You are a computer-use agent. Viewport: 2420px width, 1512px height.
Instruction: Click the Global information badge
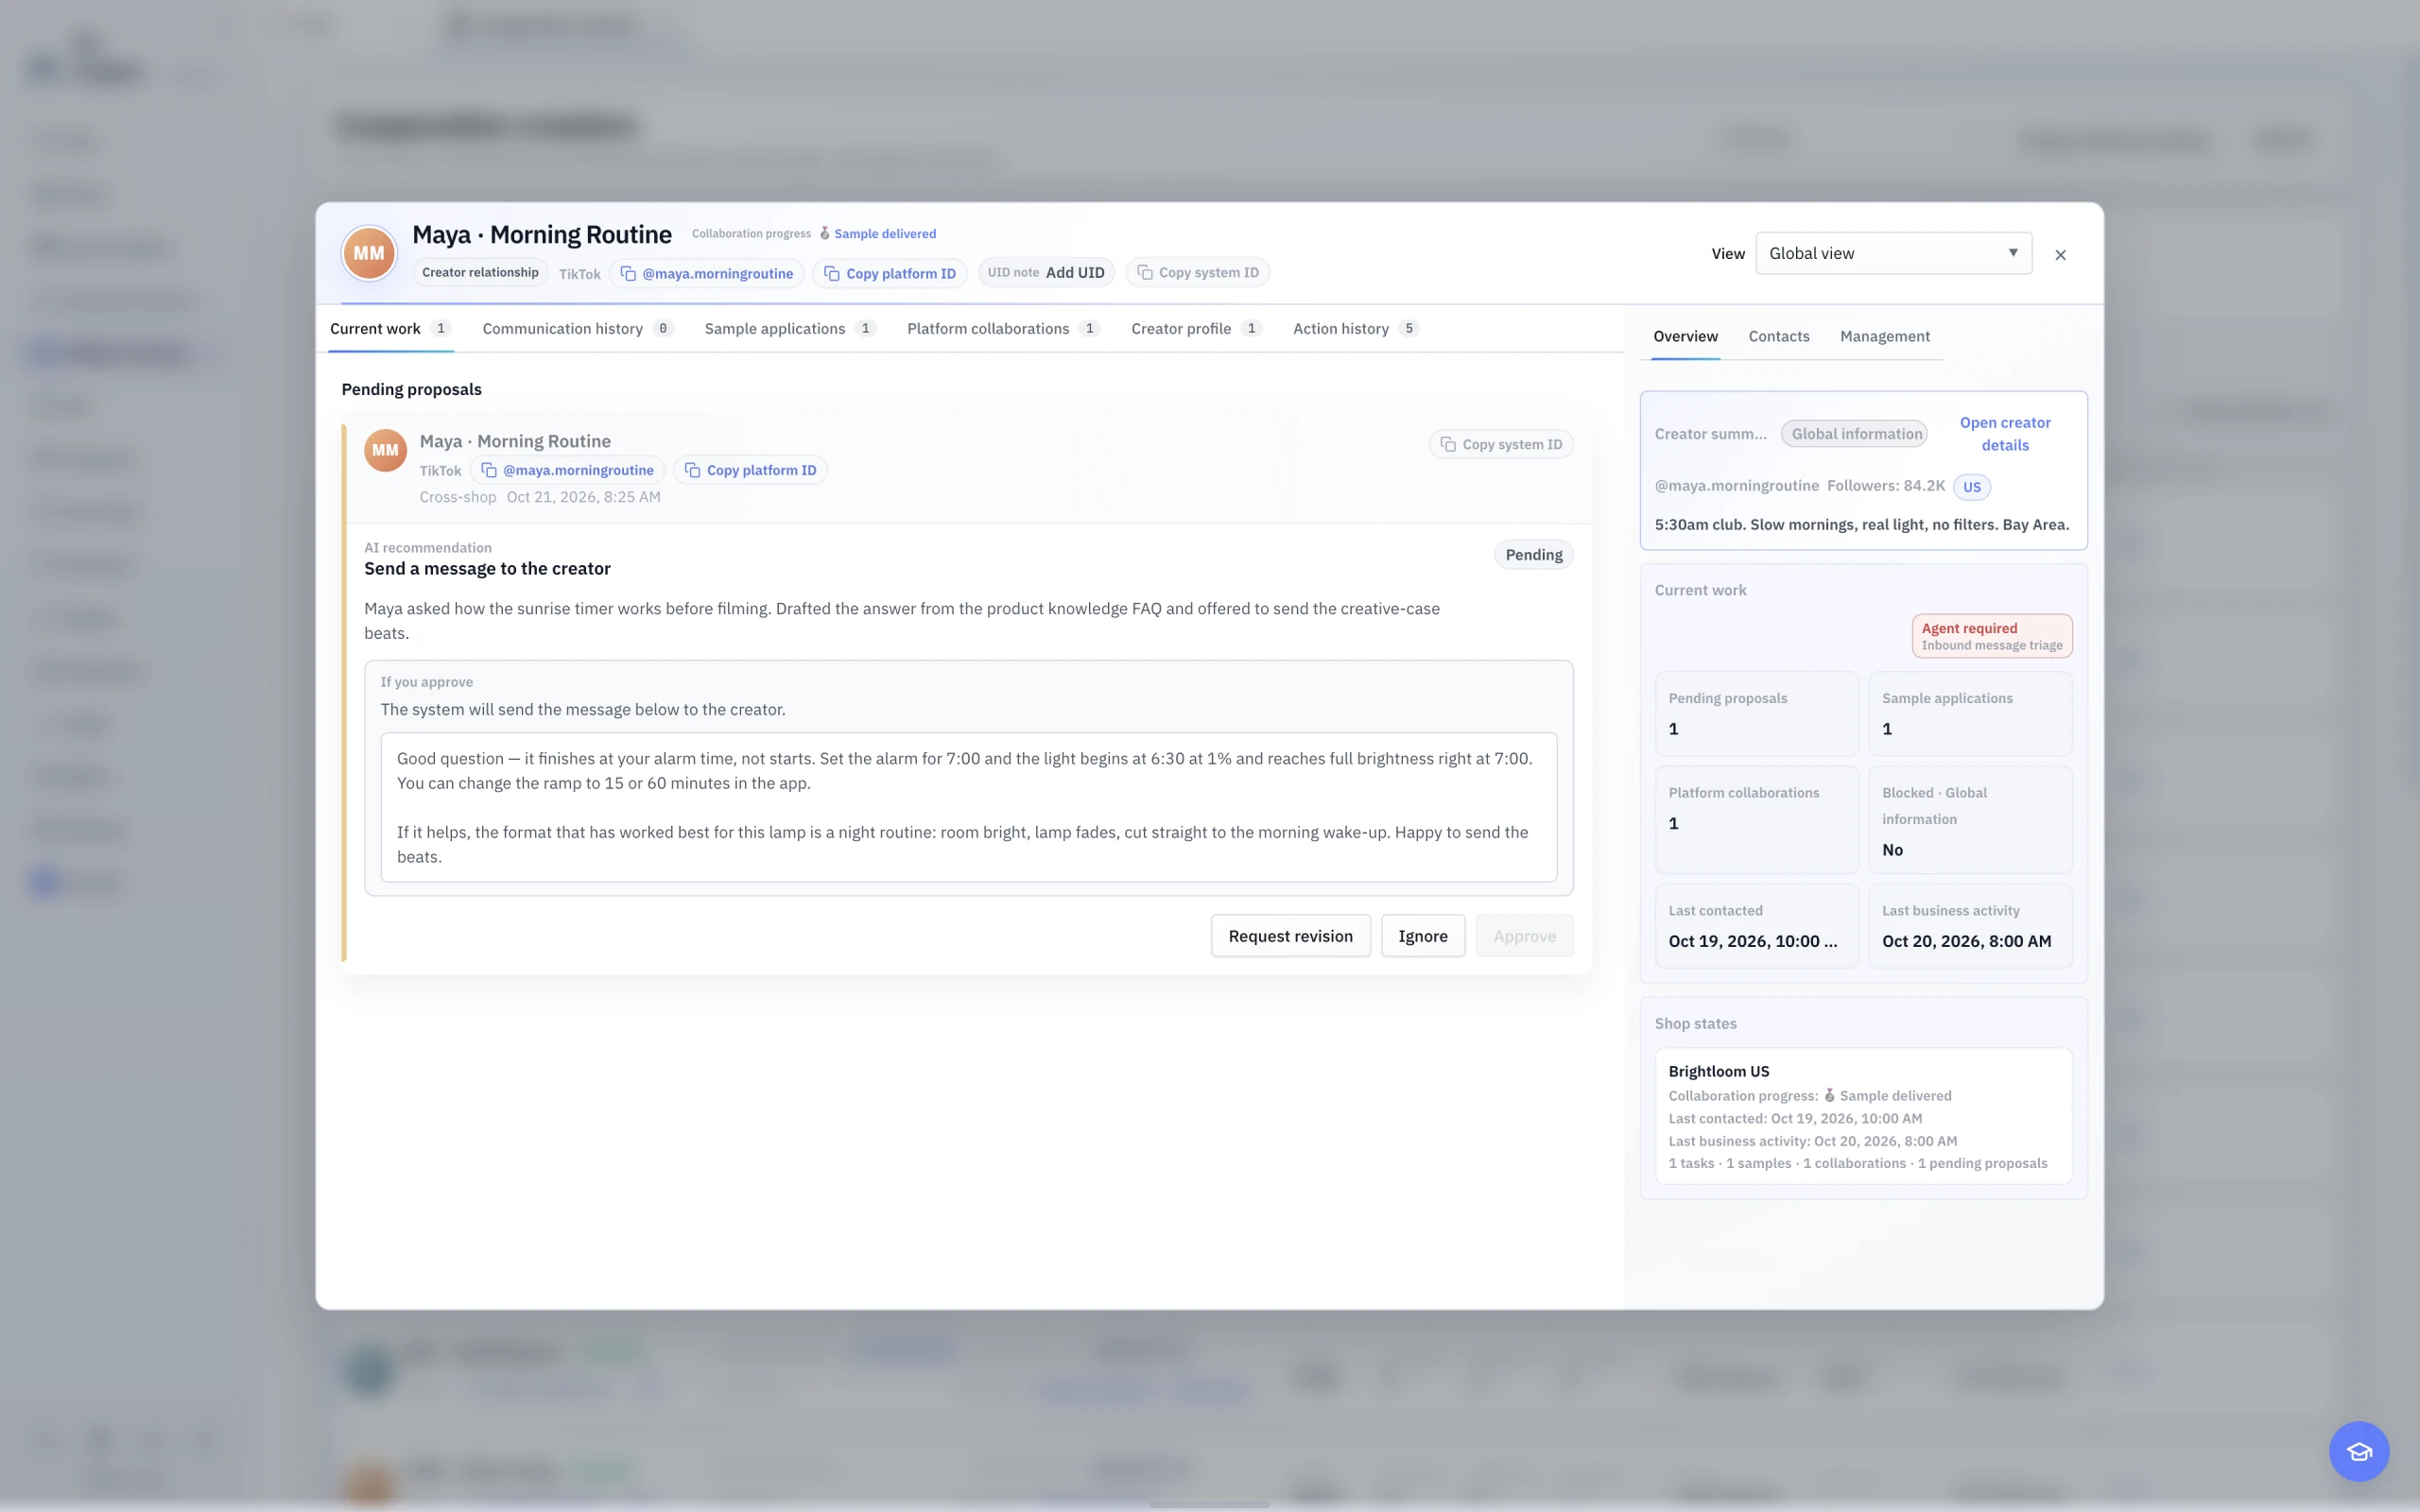coord(1856,434)
